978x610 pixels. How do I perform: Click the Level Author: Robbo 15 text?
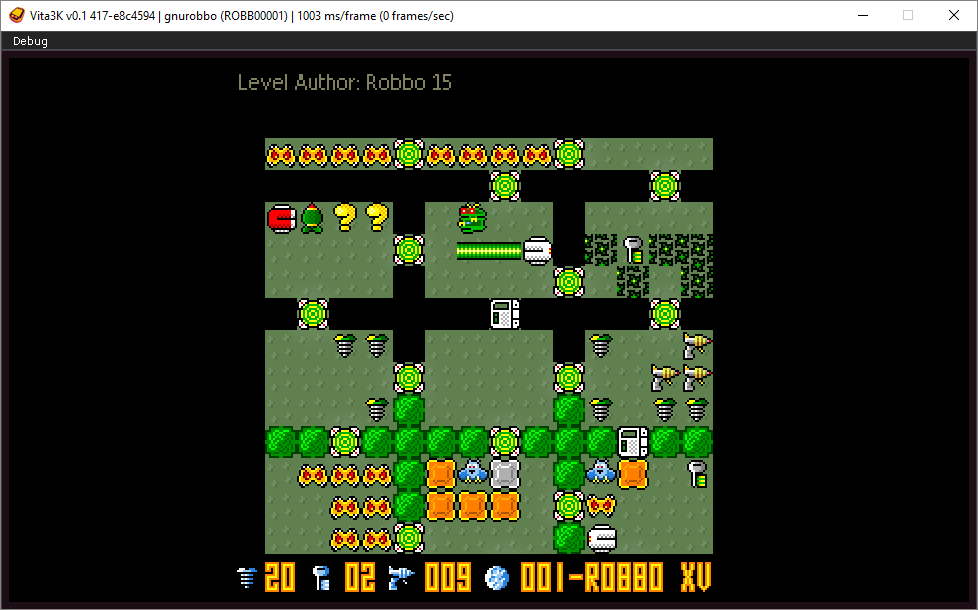[345, 82]
